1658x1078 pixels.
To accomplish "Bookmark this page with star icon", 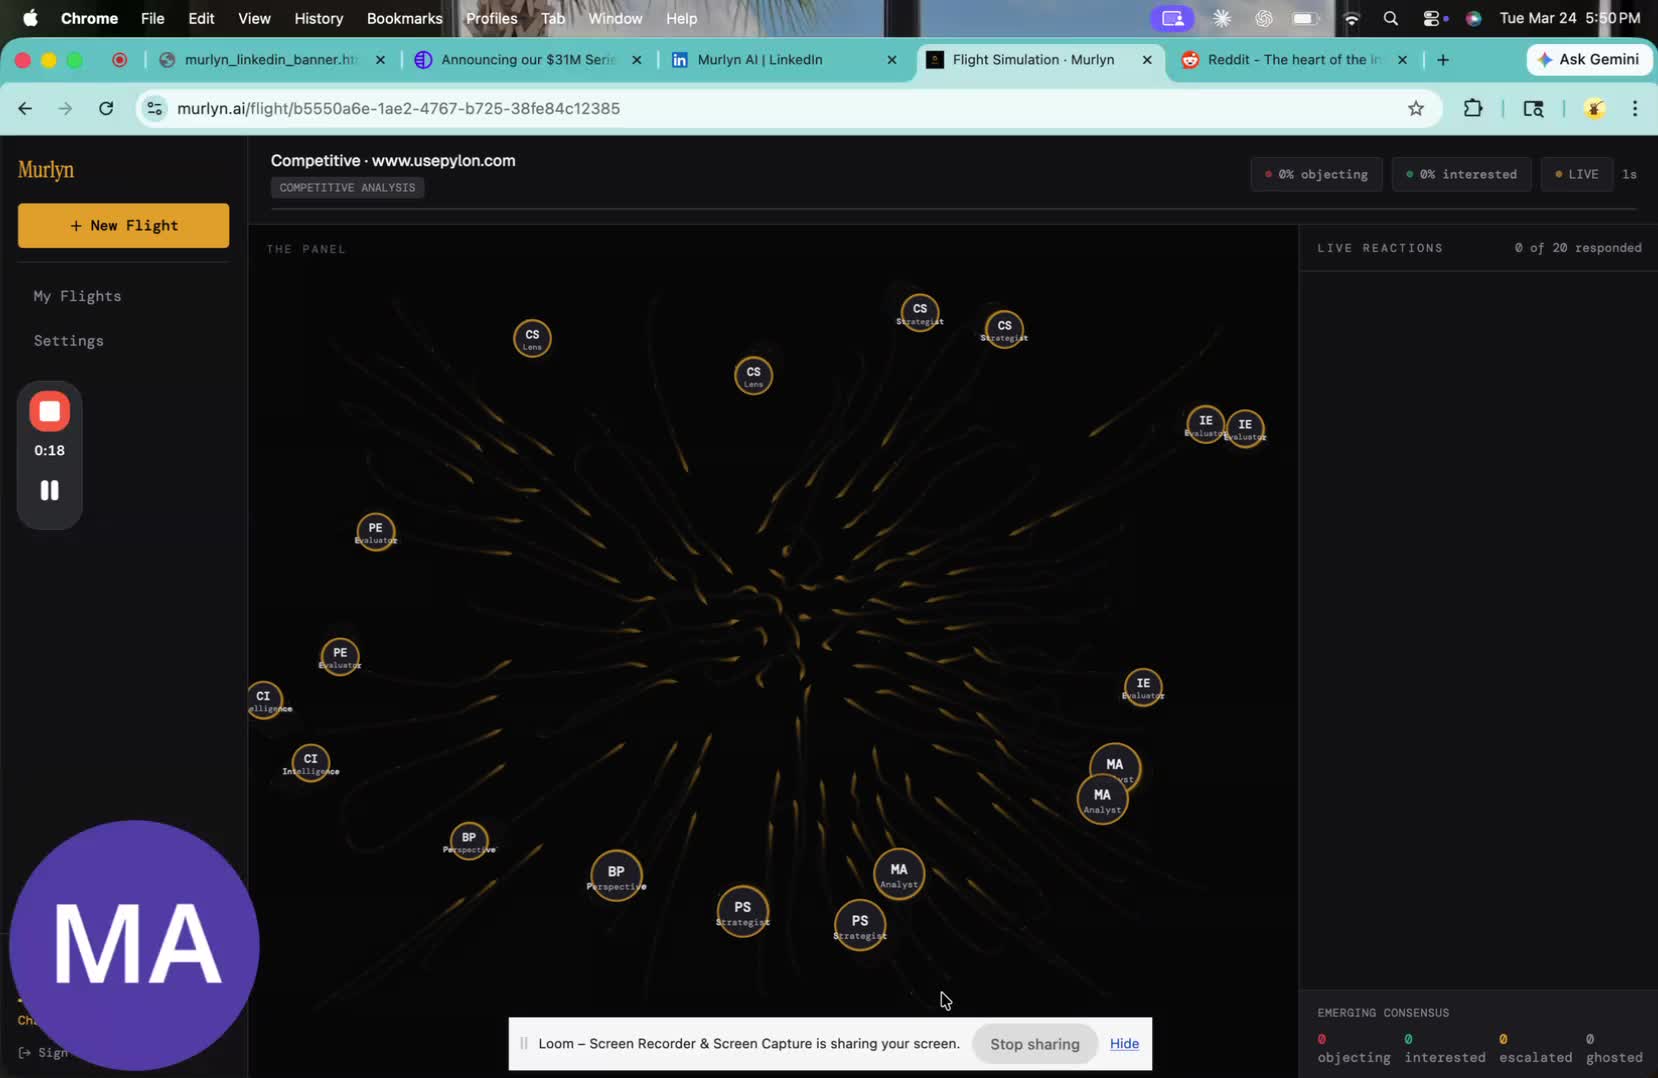I will point(1415,109).
